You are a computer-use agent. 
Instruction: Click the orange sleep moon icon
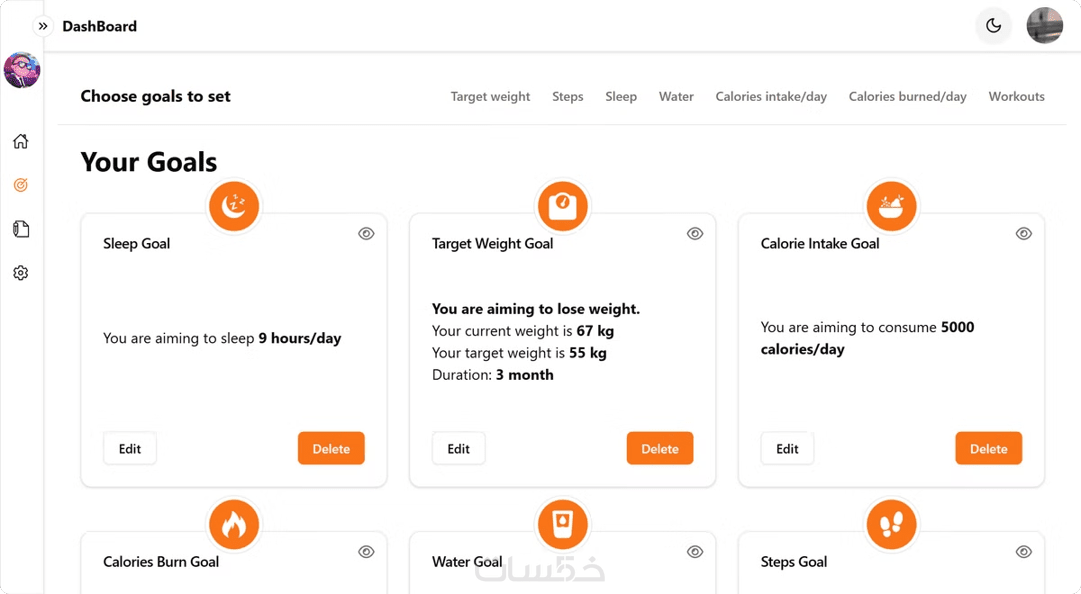pos(234,206)
